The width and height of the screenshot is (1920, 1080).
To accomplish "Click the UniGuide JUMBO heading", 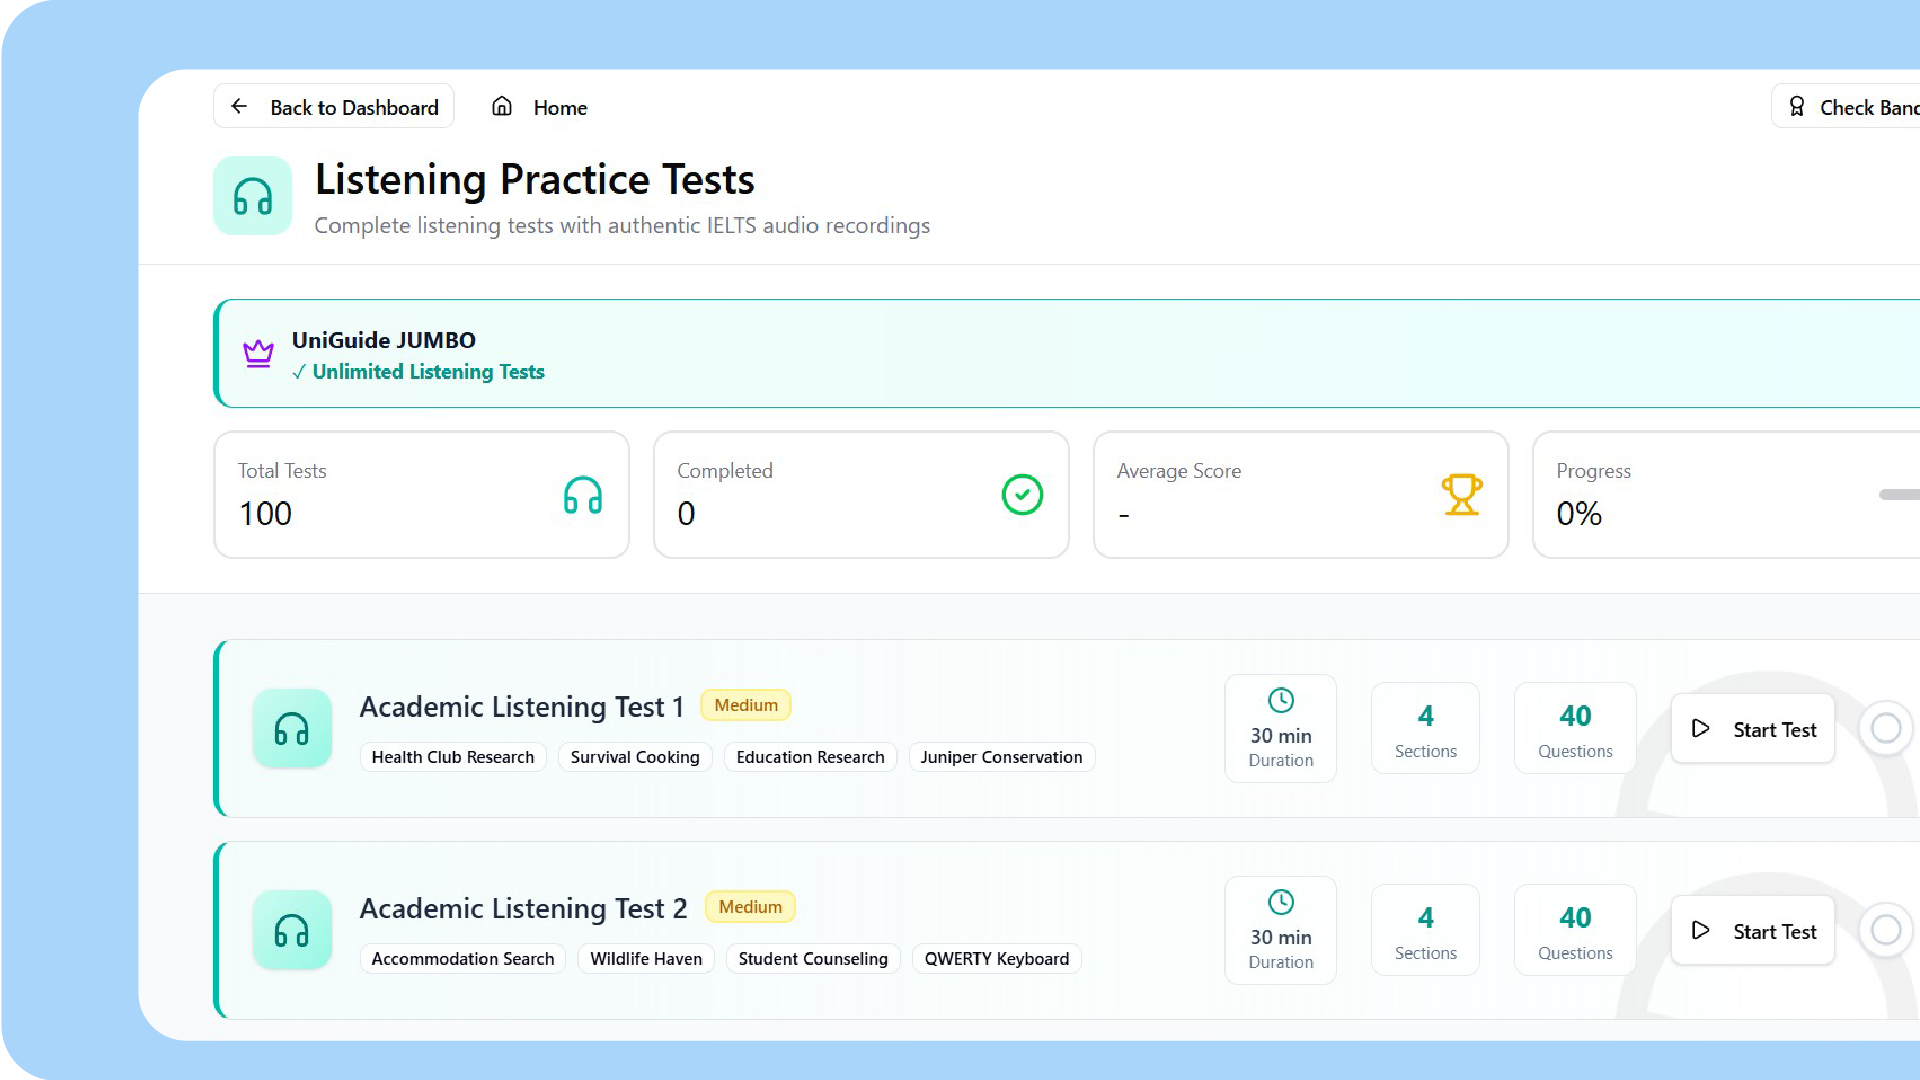I will tap(384, 340).
